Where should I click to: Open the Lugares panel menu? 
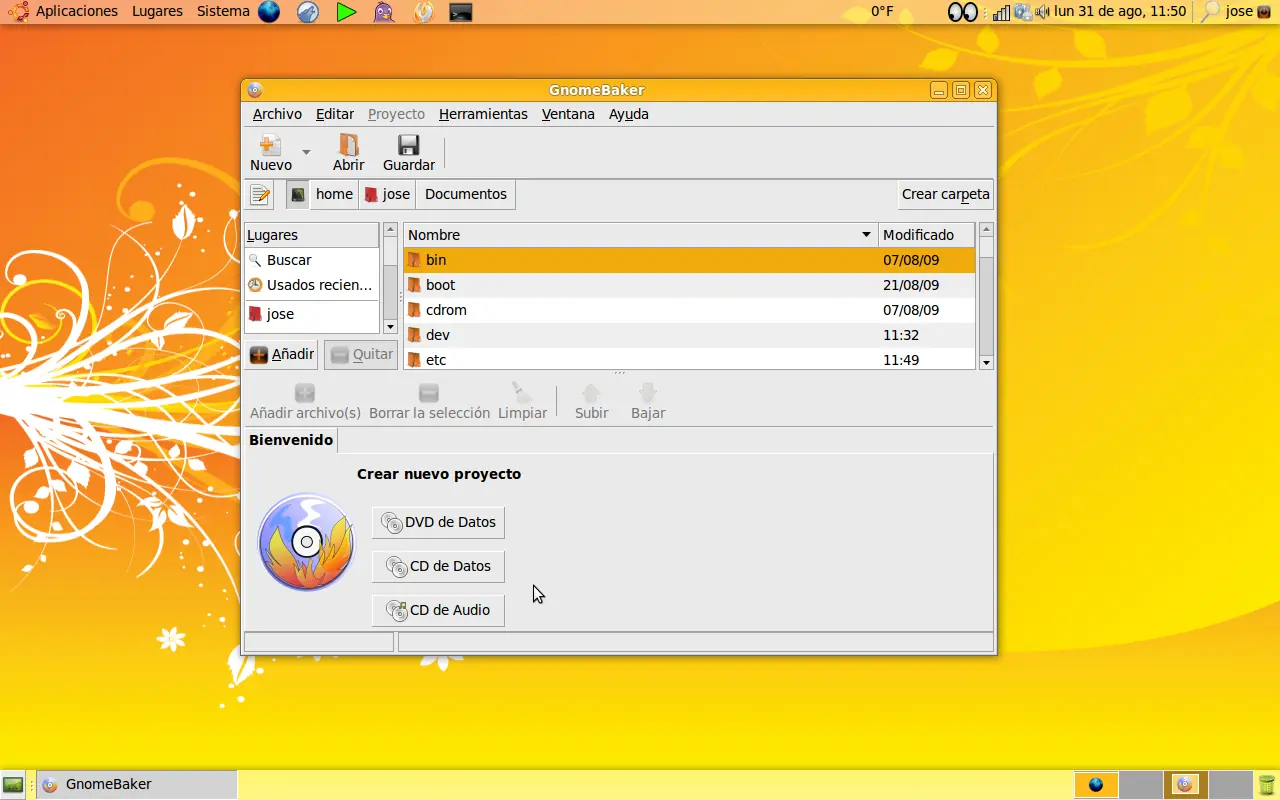click(158, 11)
